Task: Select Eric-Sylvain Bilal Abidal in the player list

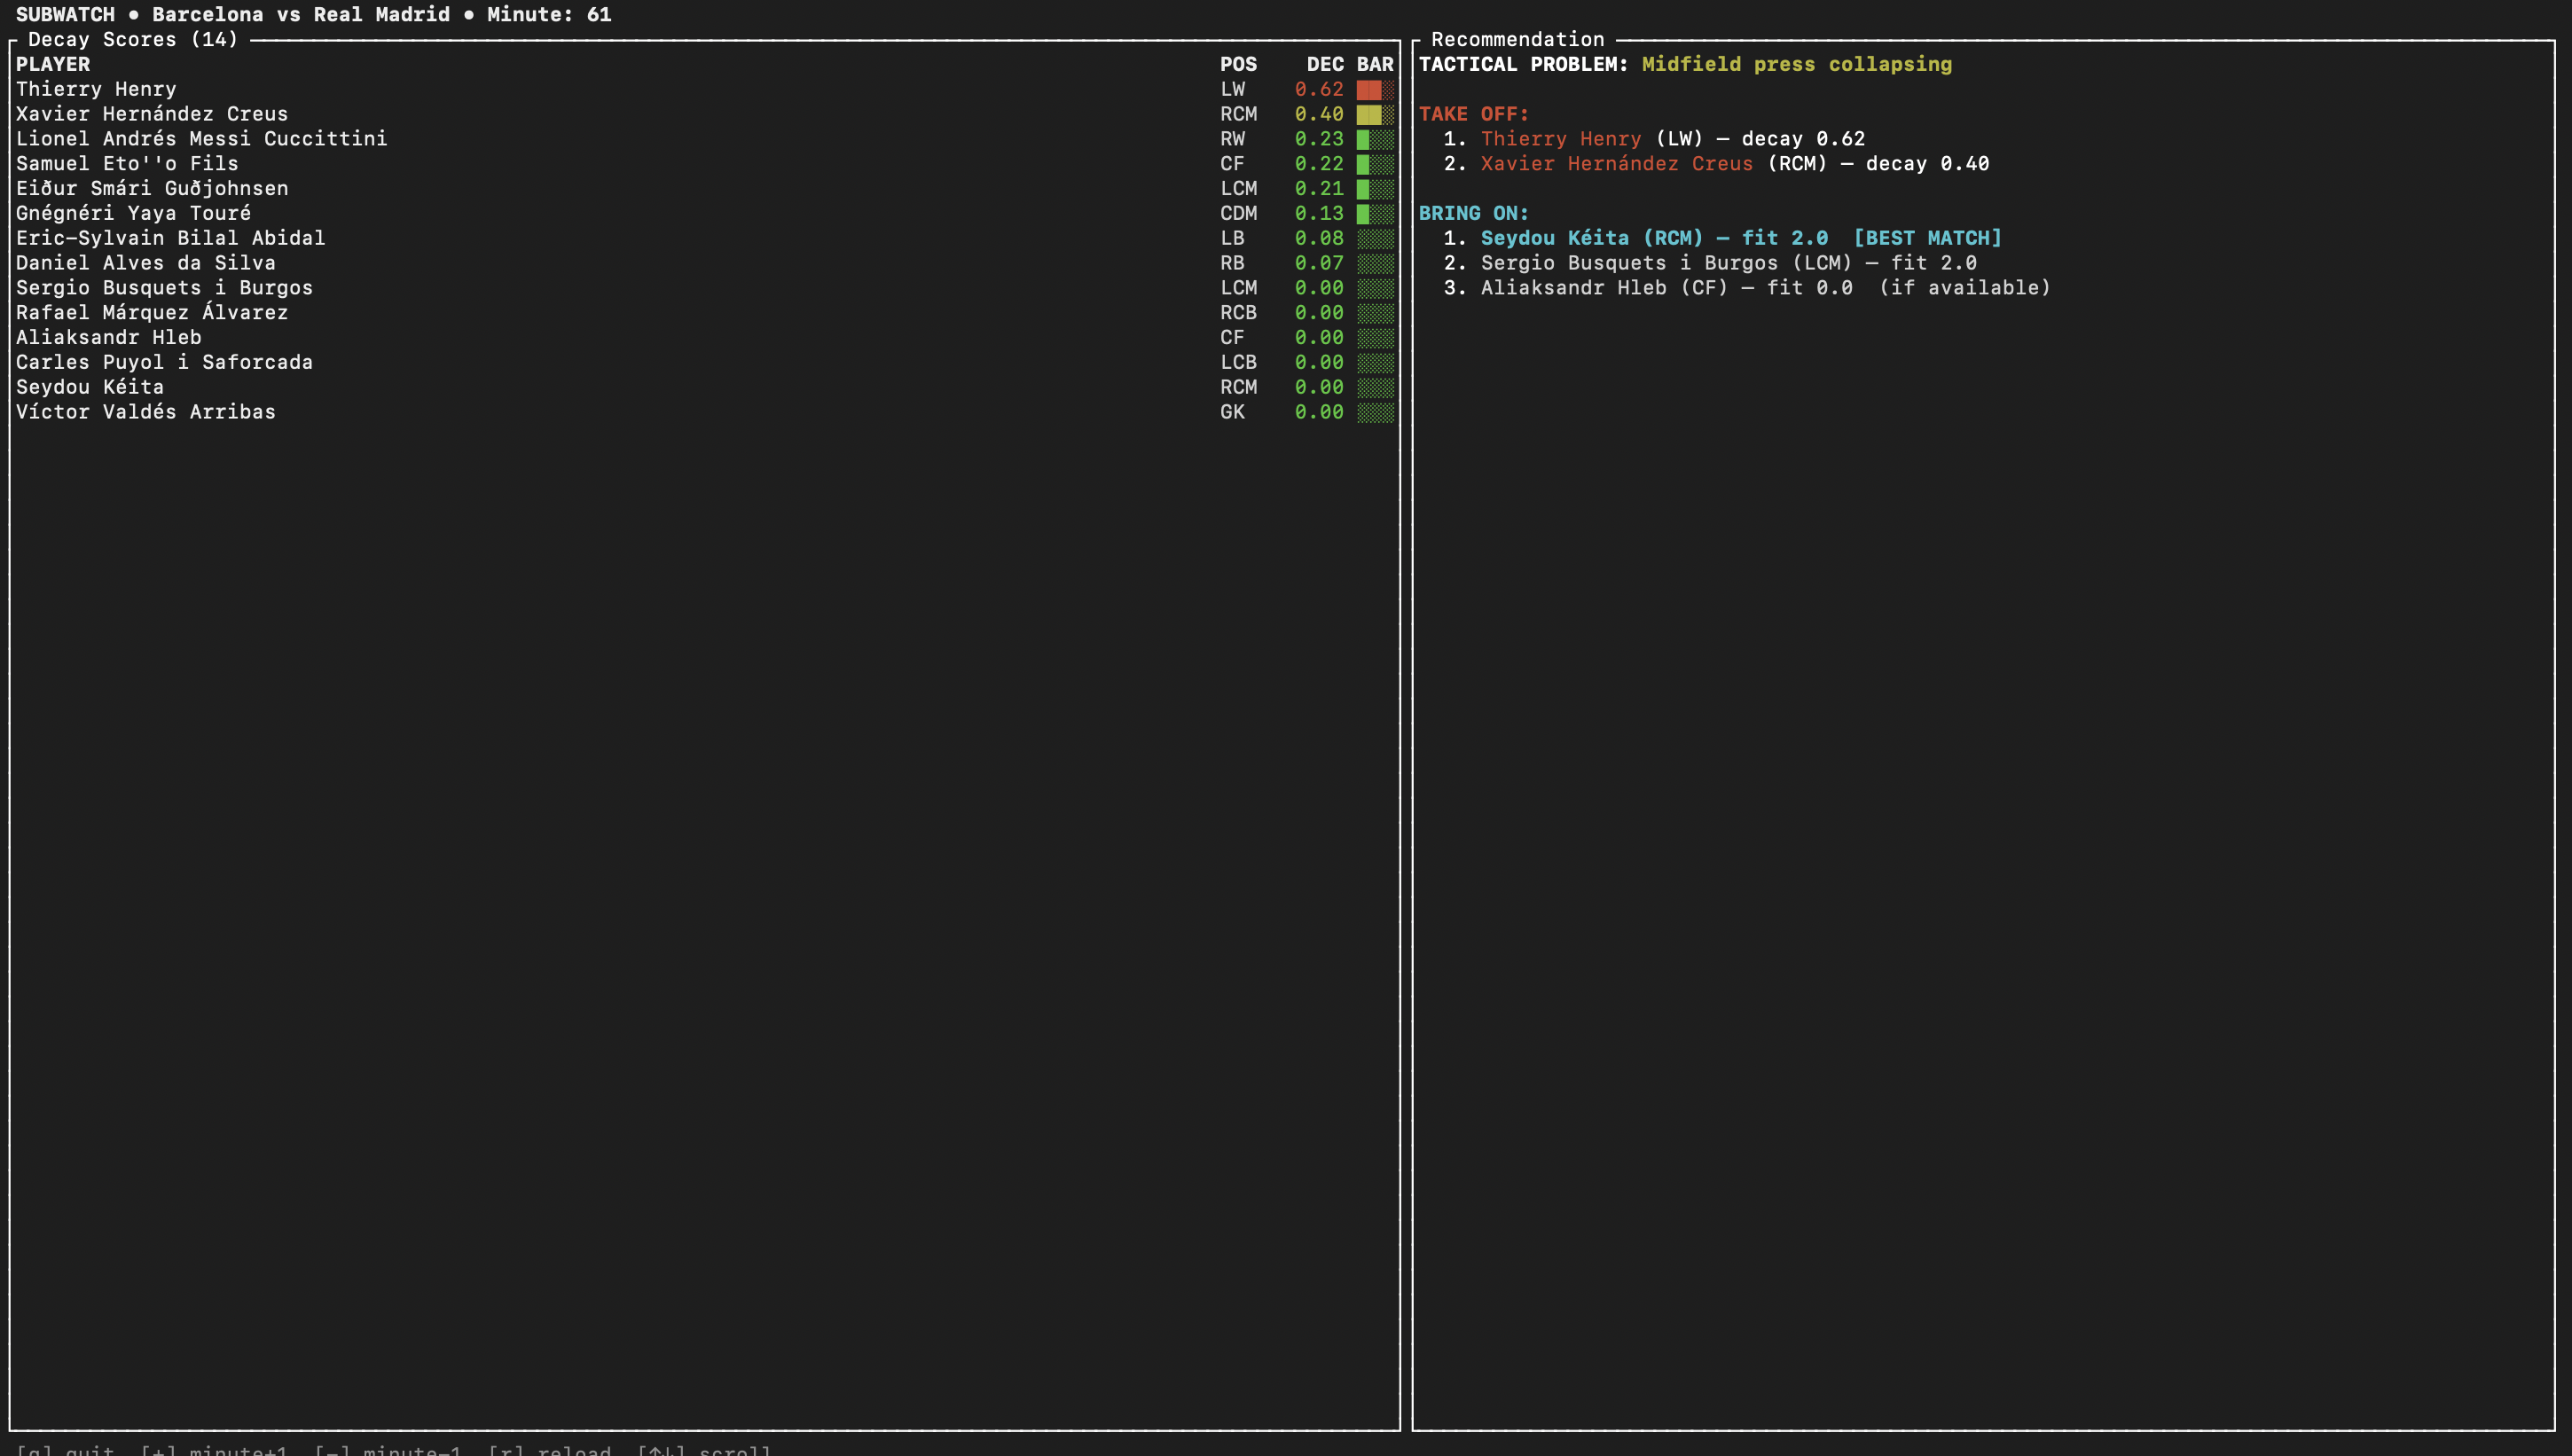Action: [x=170, y=238]
